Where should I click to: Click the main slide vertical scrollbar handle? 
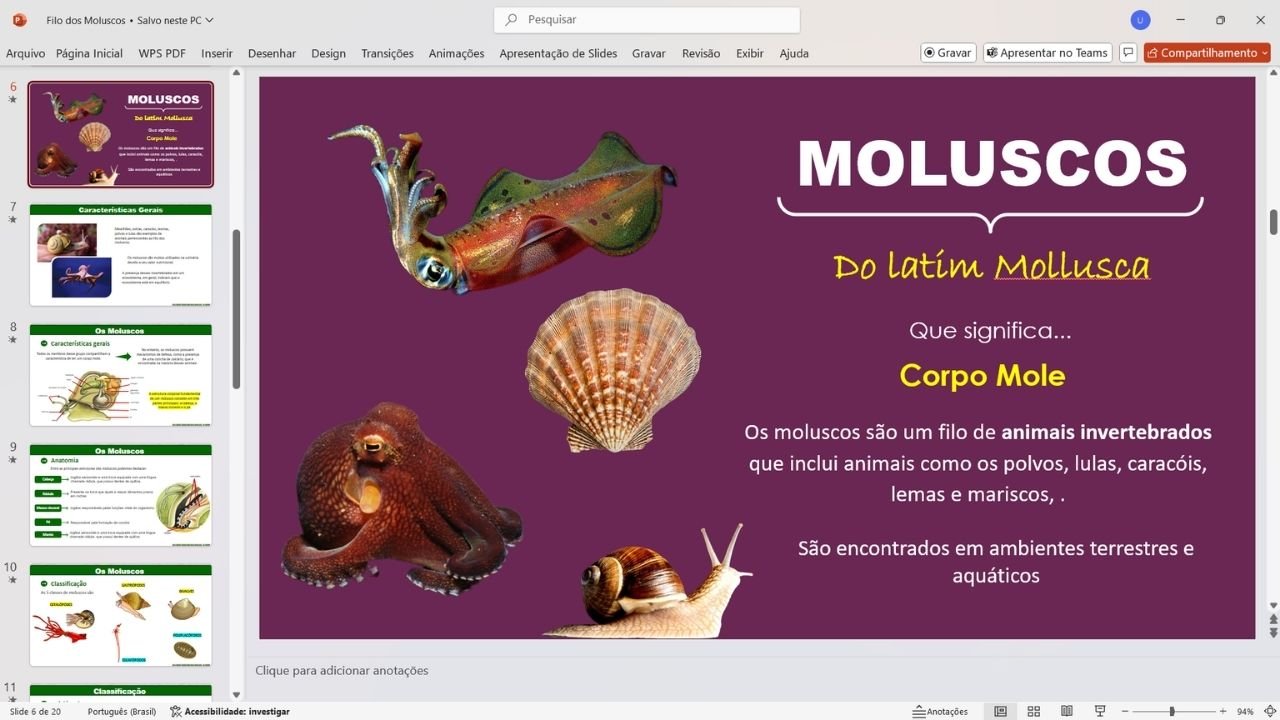point(1273,222)
